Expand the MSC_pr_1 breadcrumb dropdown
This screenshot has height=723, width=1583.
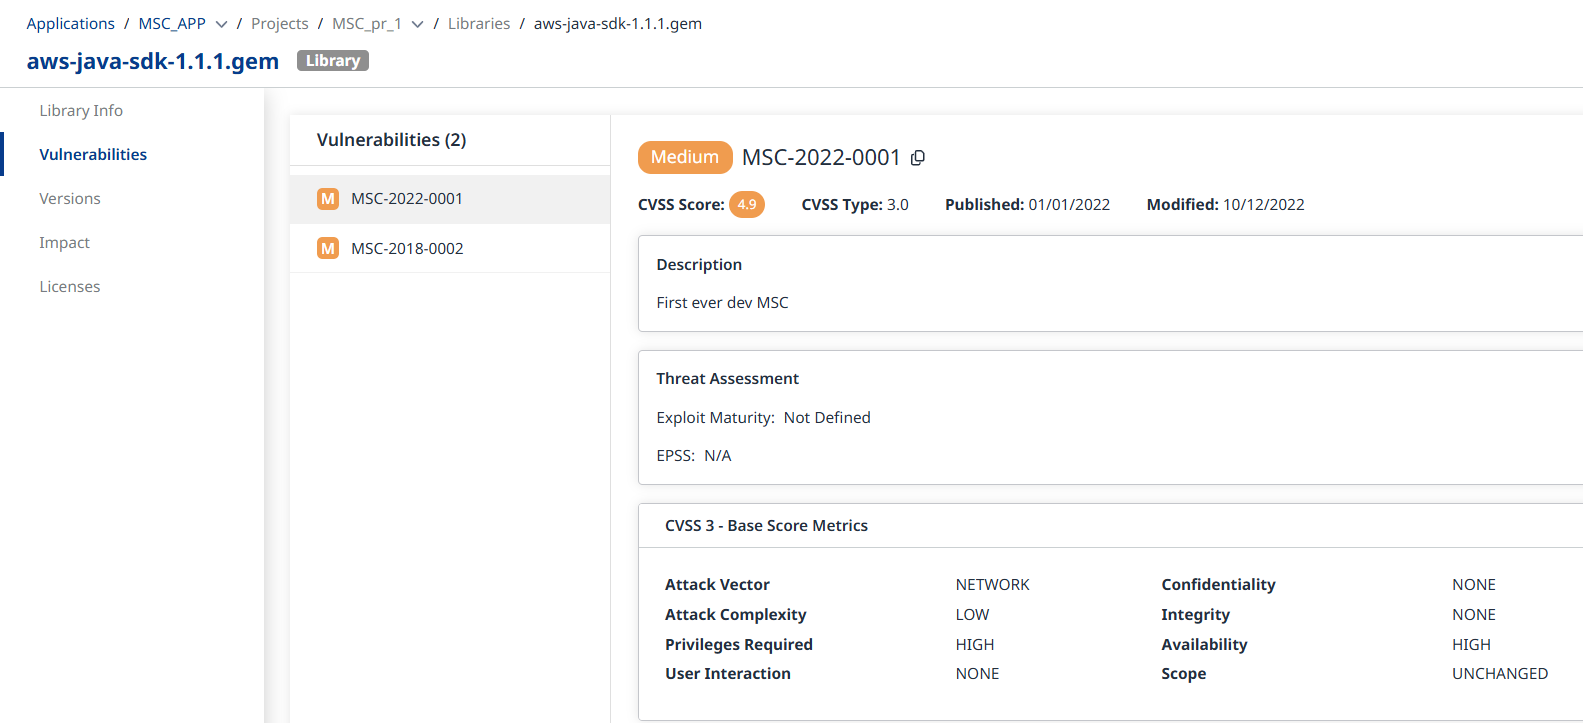418,24
